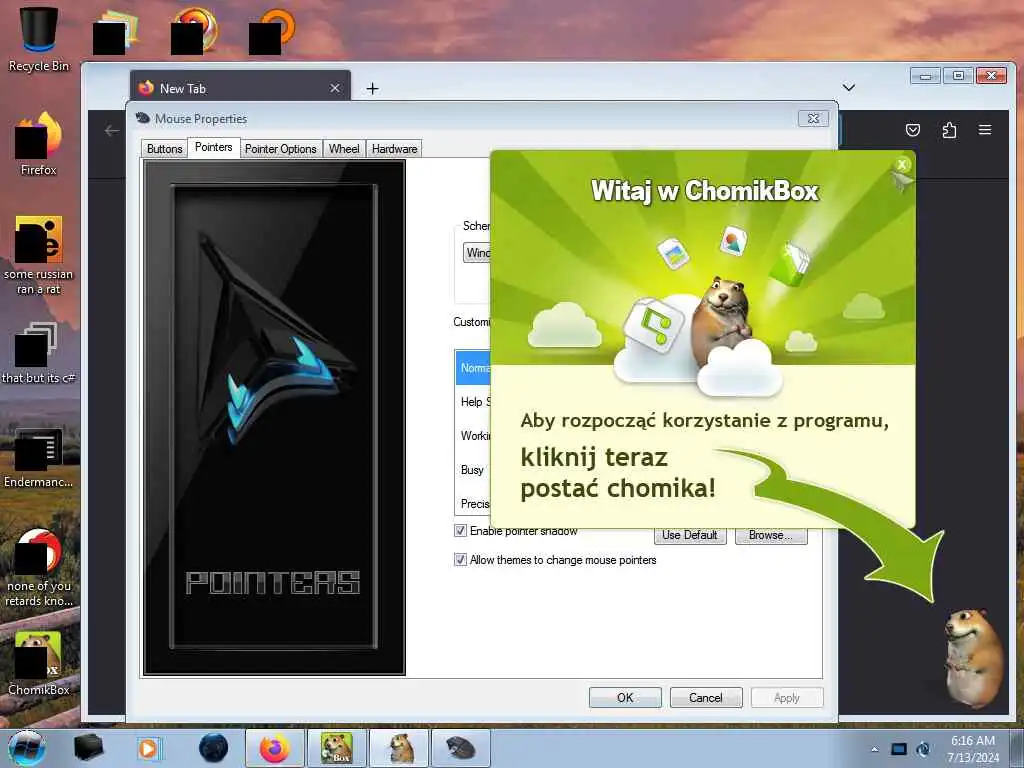Viewport: 1024px width, 768px height.
Task: Open 'none of you retards kno...' desktop icon
Action: tap(39, 567)
